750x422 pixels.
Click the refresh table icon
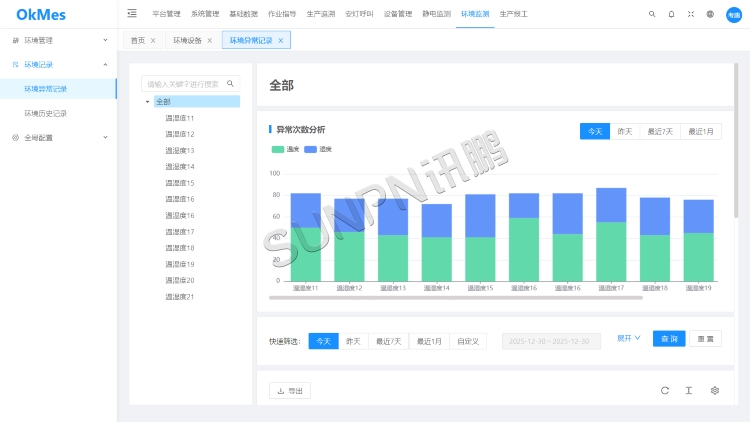(x=665, y=390)
